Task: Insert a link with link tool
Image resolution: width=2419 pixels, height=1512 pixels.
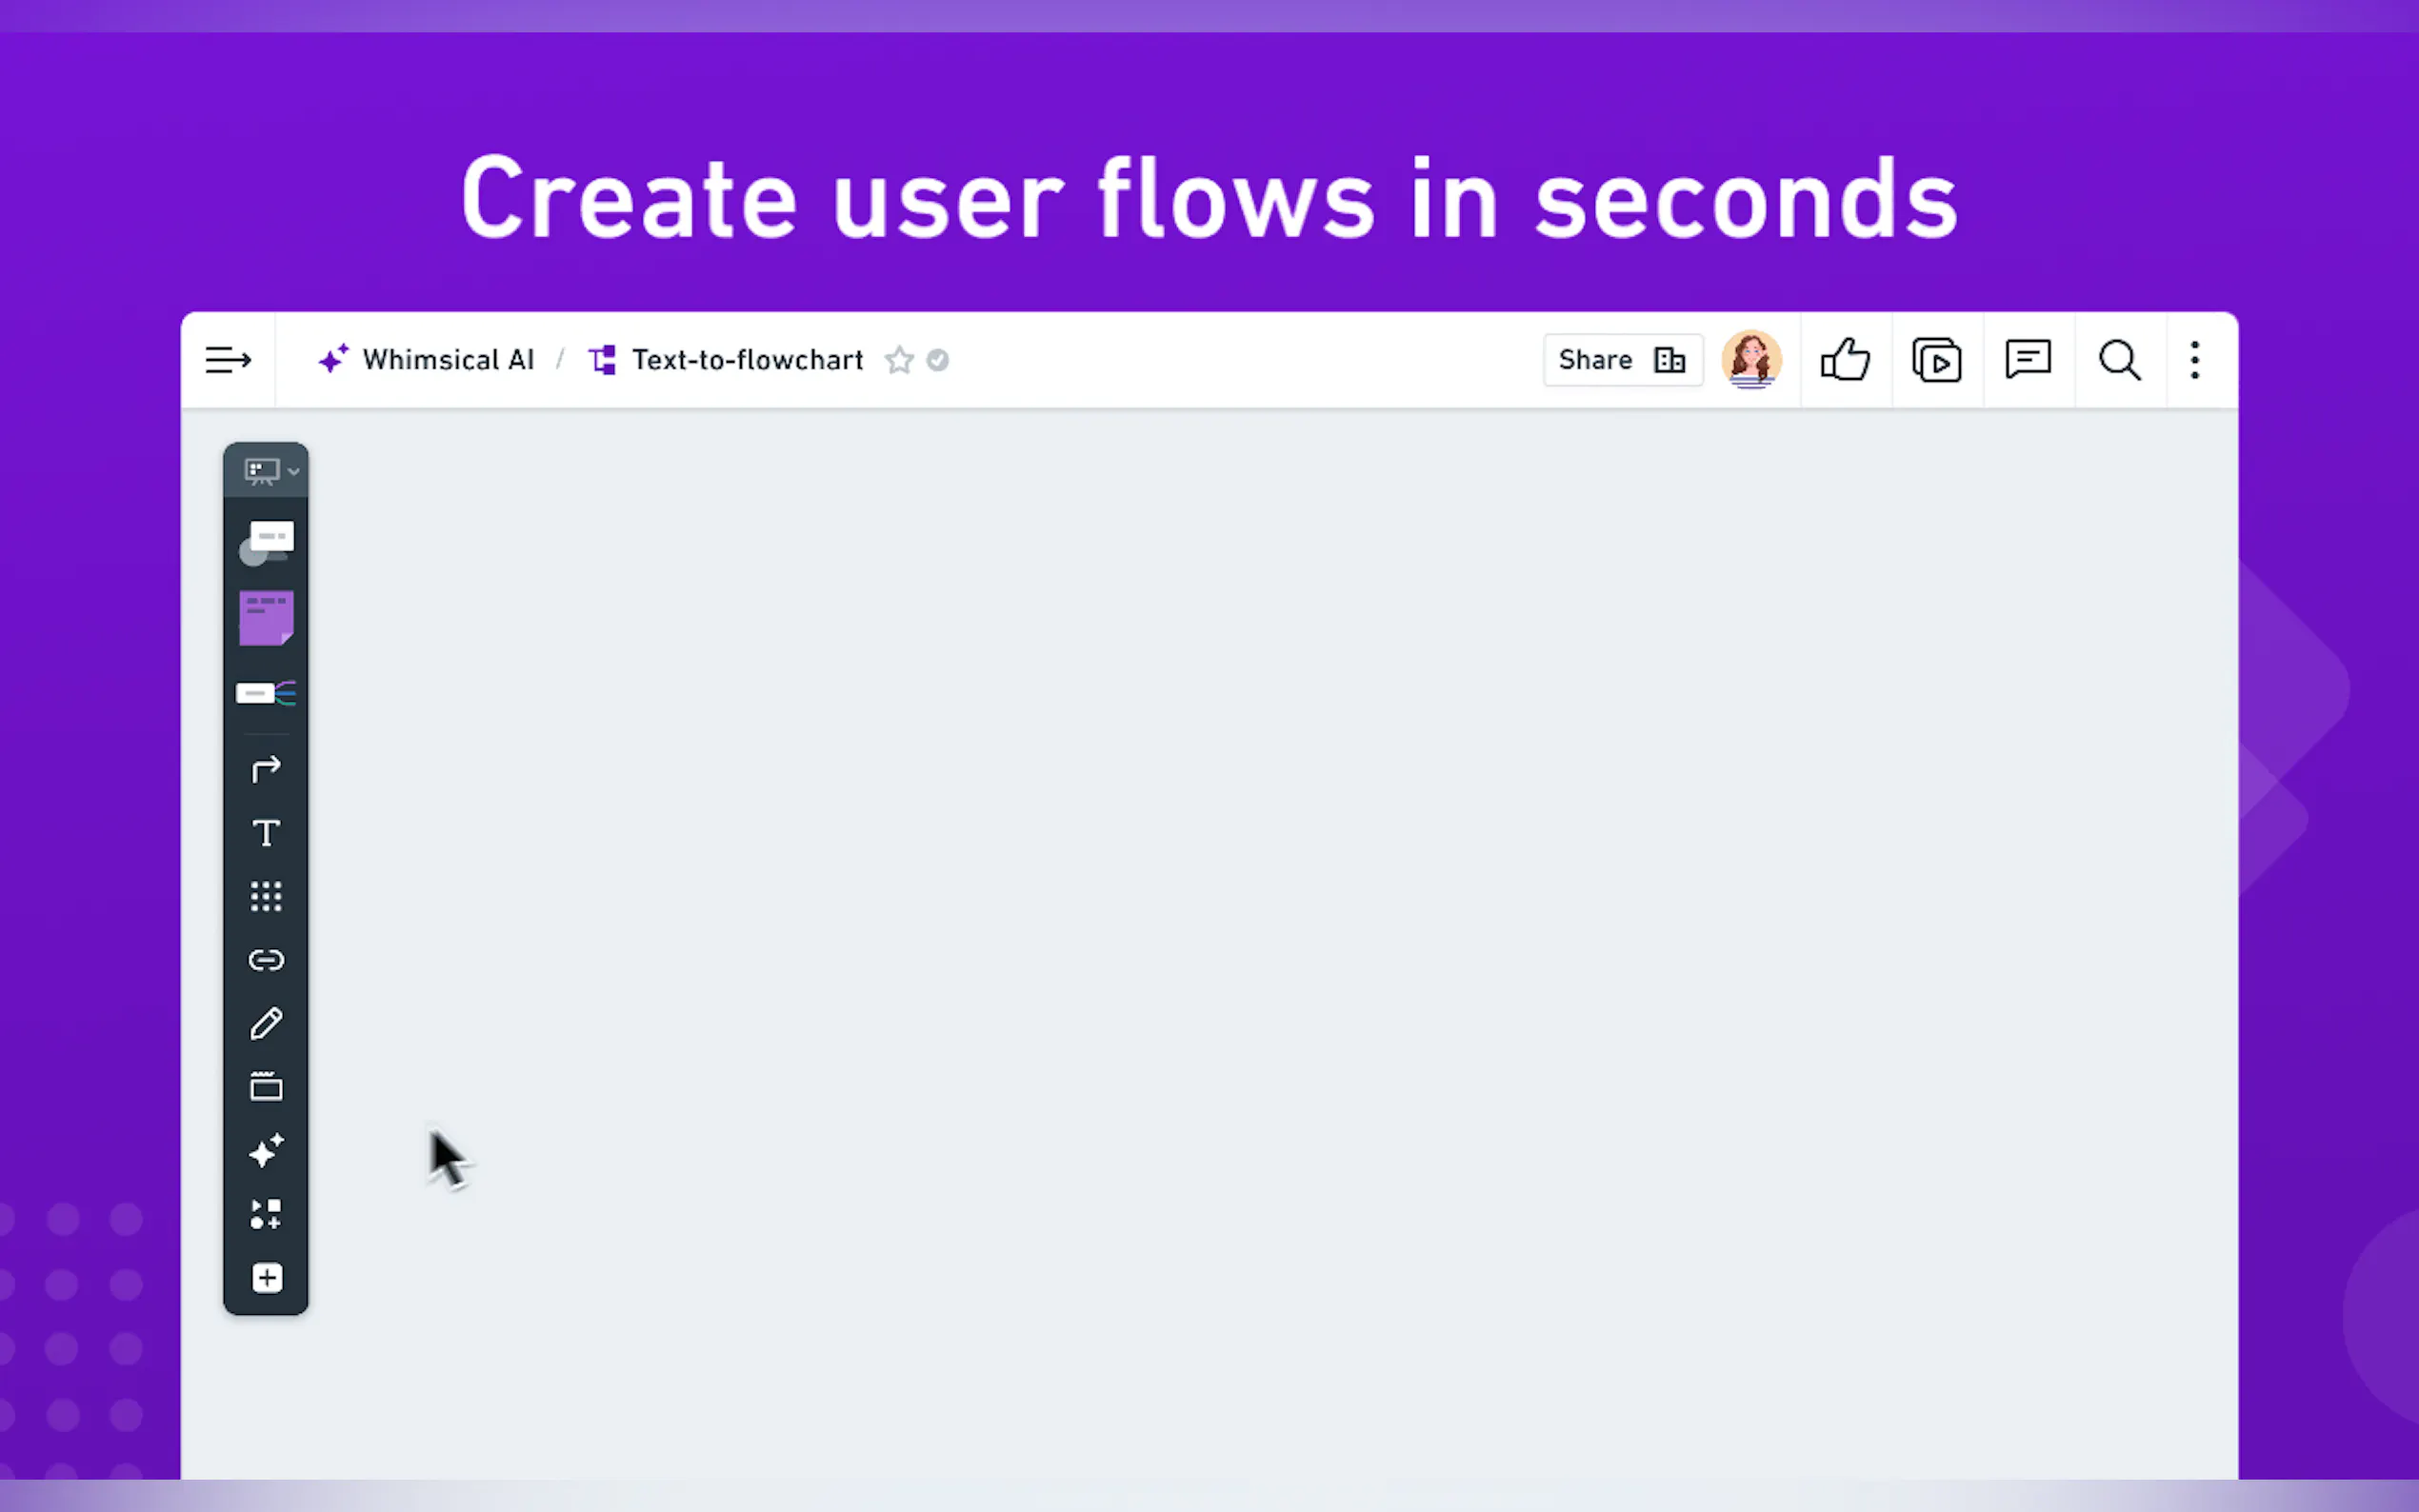Action: coord(266,960)
